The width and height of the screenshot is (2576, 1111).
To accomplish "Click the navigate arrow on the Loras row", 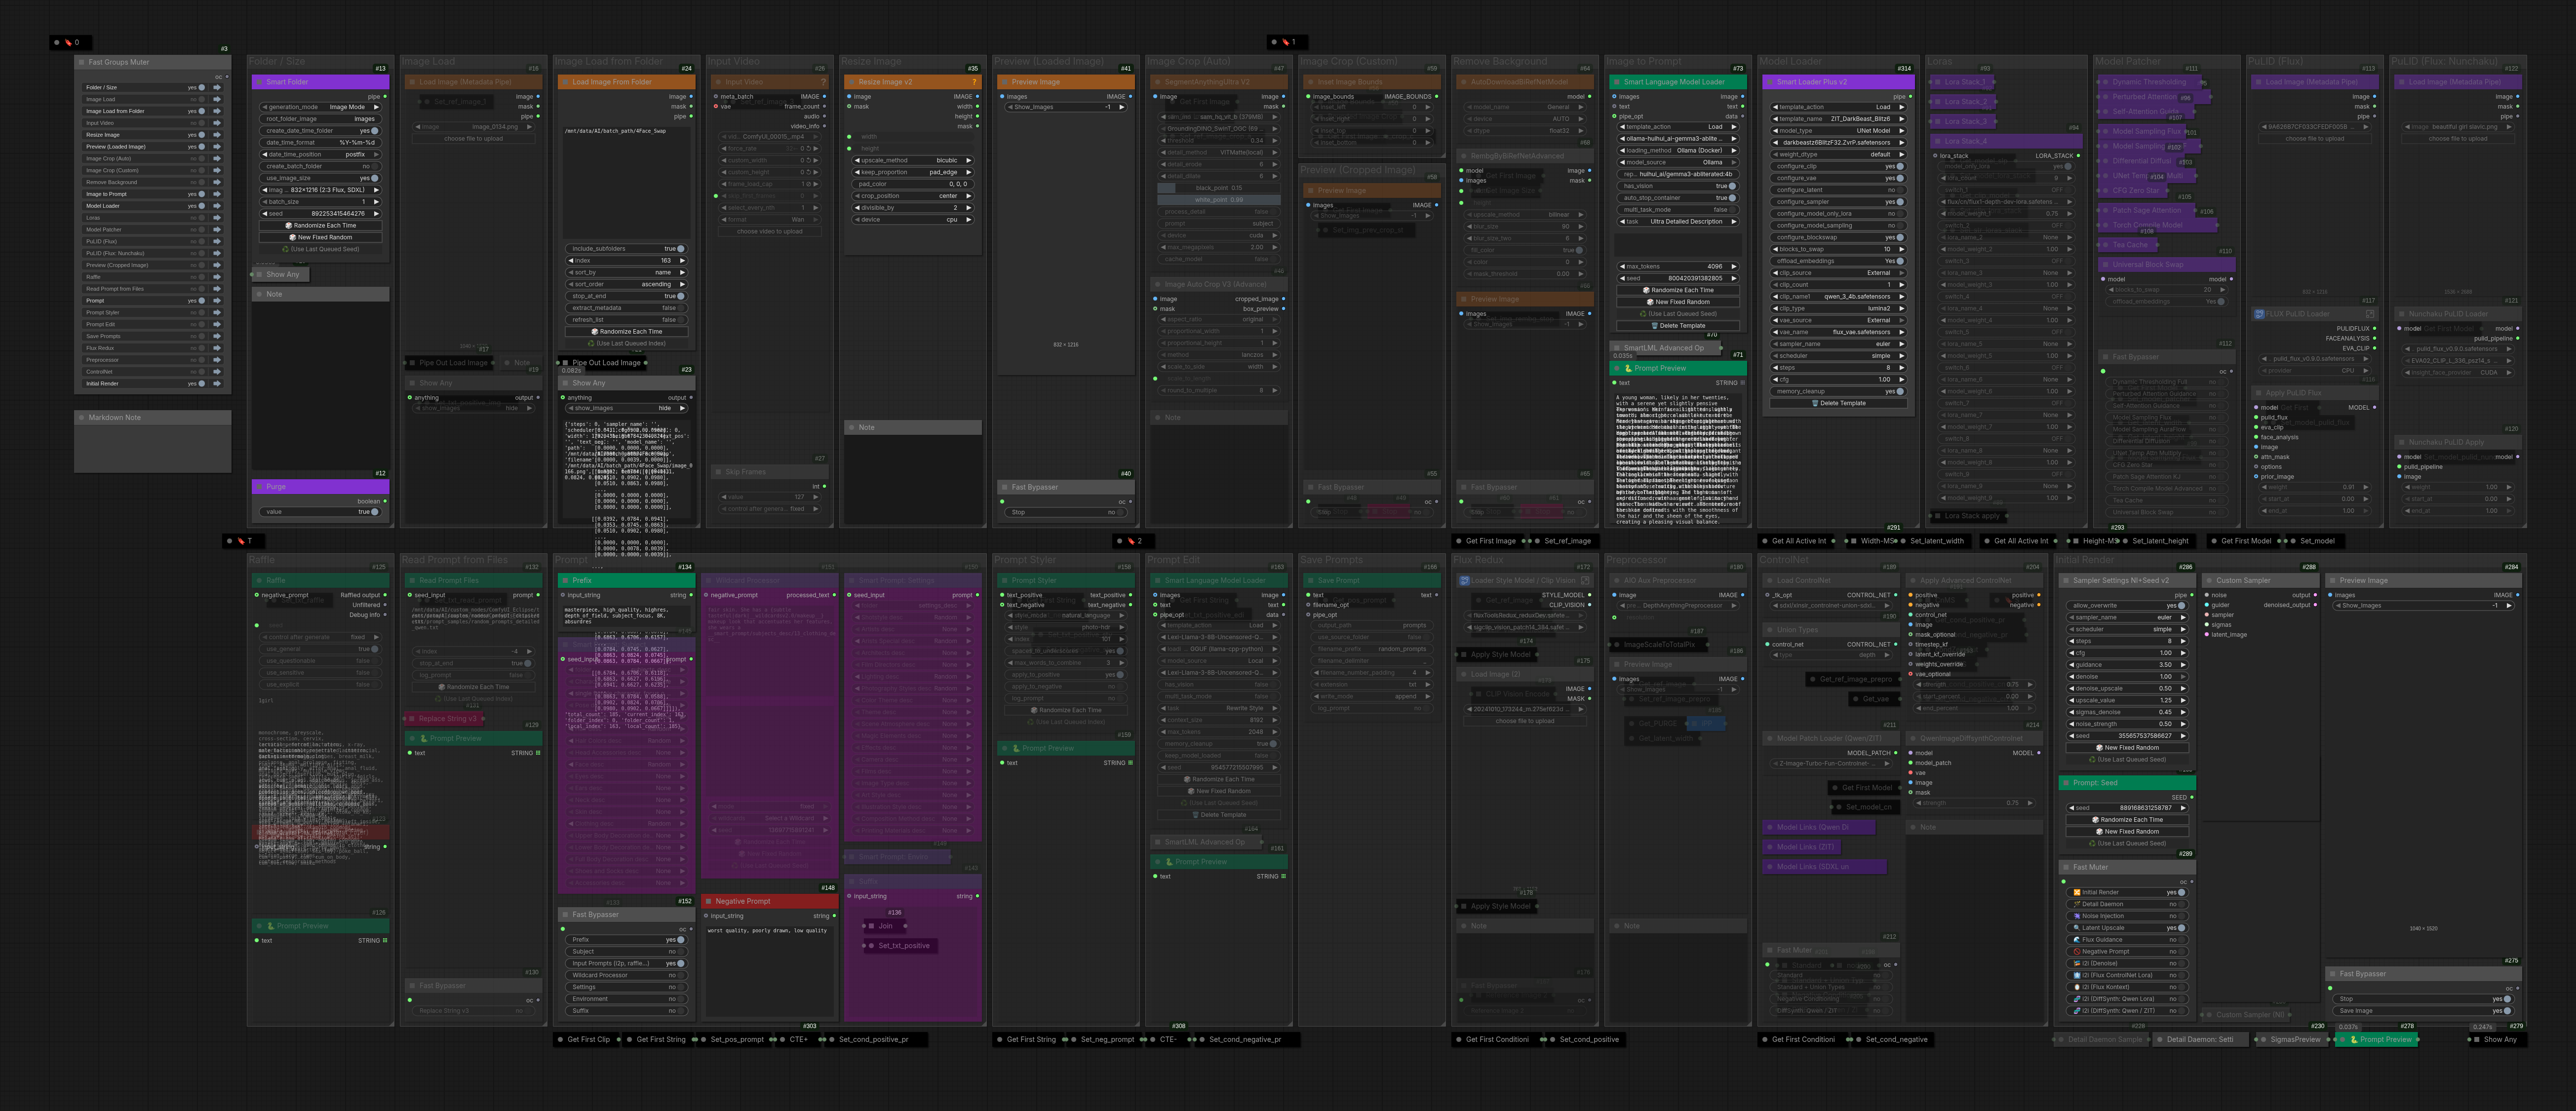I will (x=217, y=218).
